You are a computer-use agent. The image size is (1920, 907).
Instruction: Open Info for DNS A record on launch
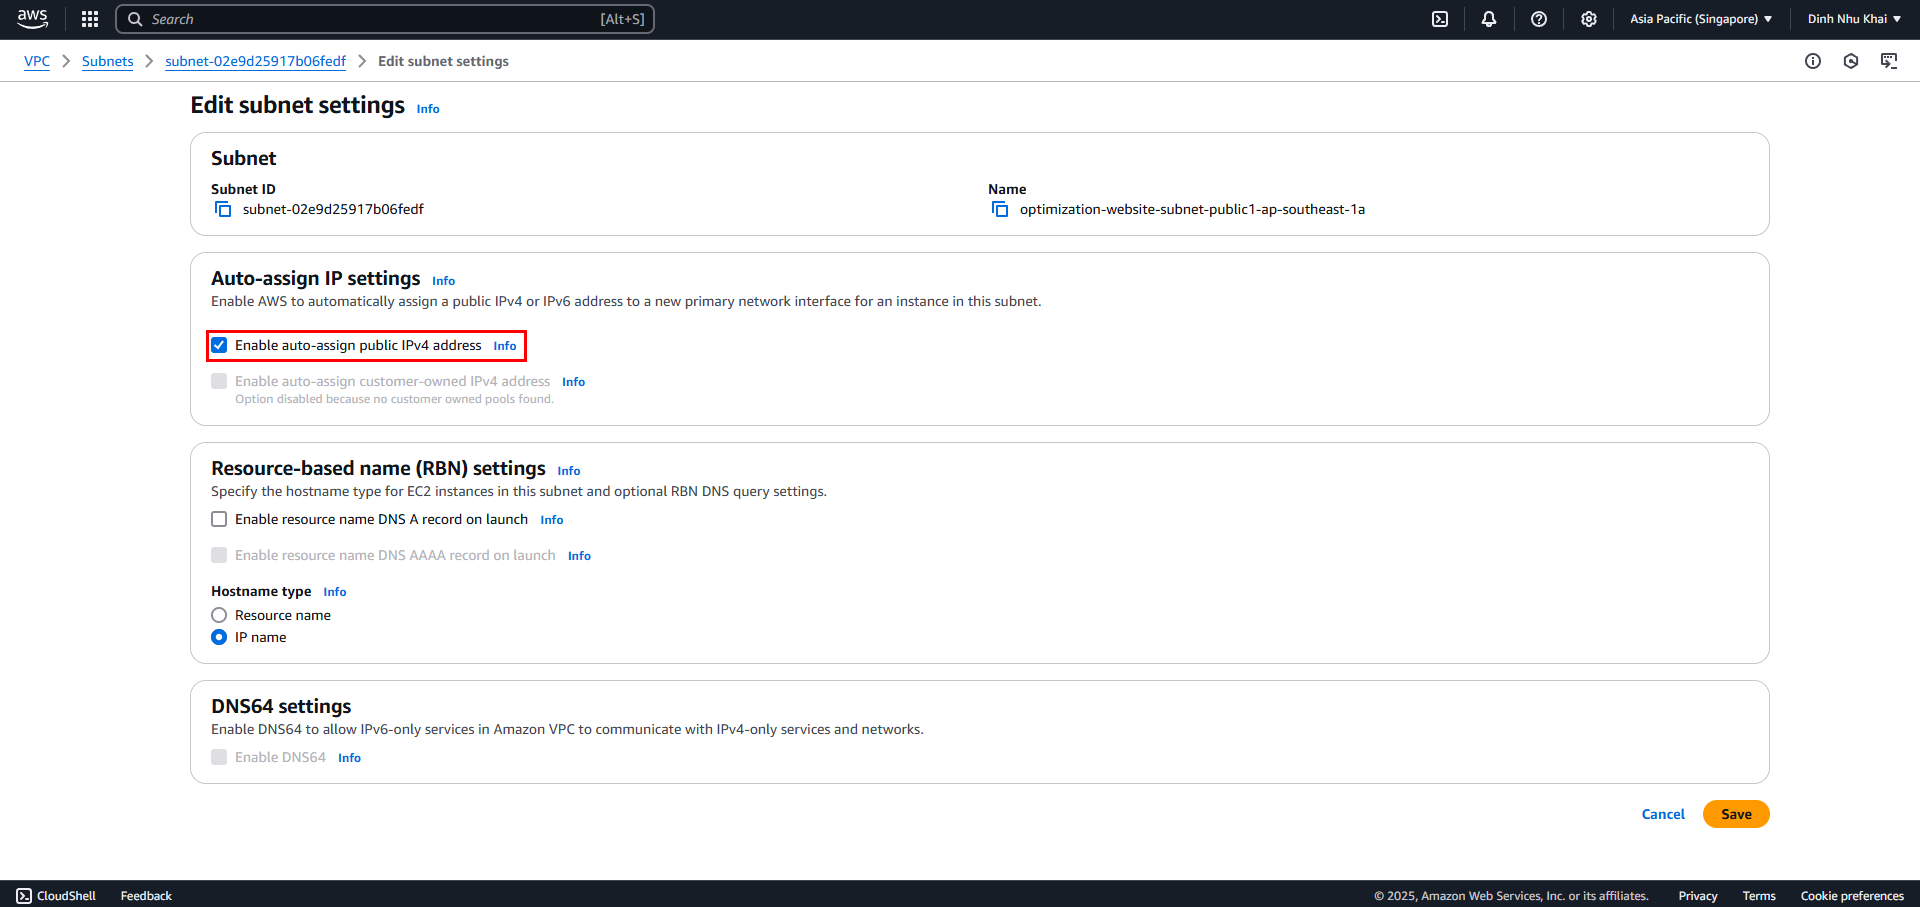coord(552,520)
